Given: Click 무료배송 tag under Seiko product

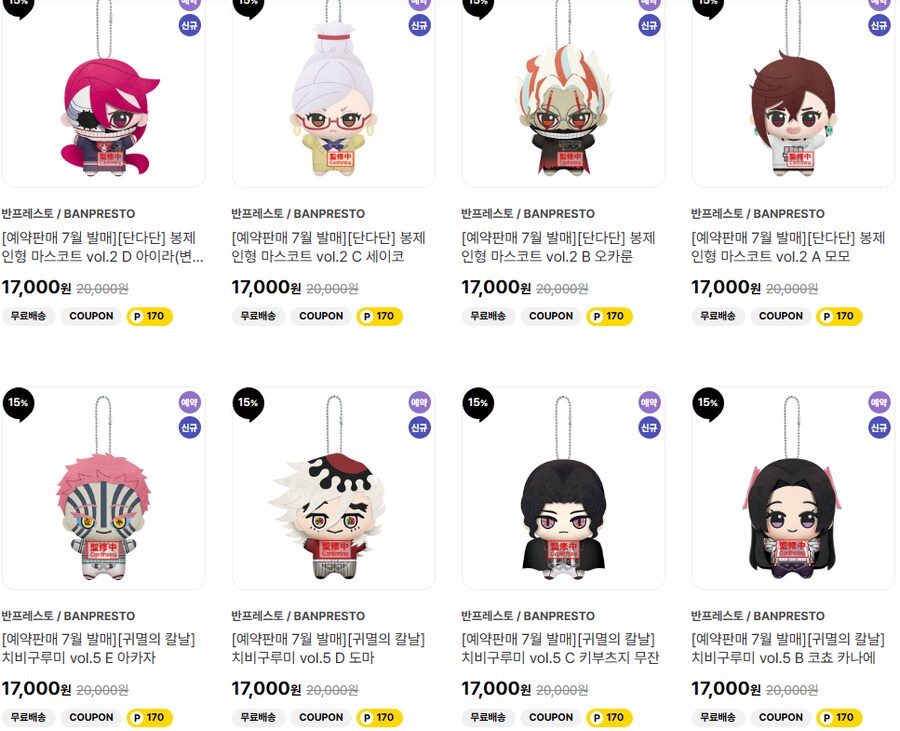Looking at the screenshot, I should tap(258, 316).
